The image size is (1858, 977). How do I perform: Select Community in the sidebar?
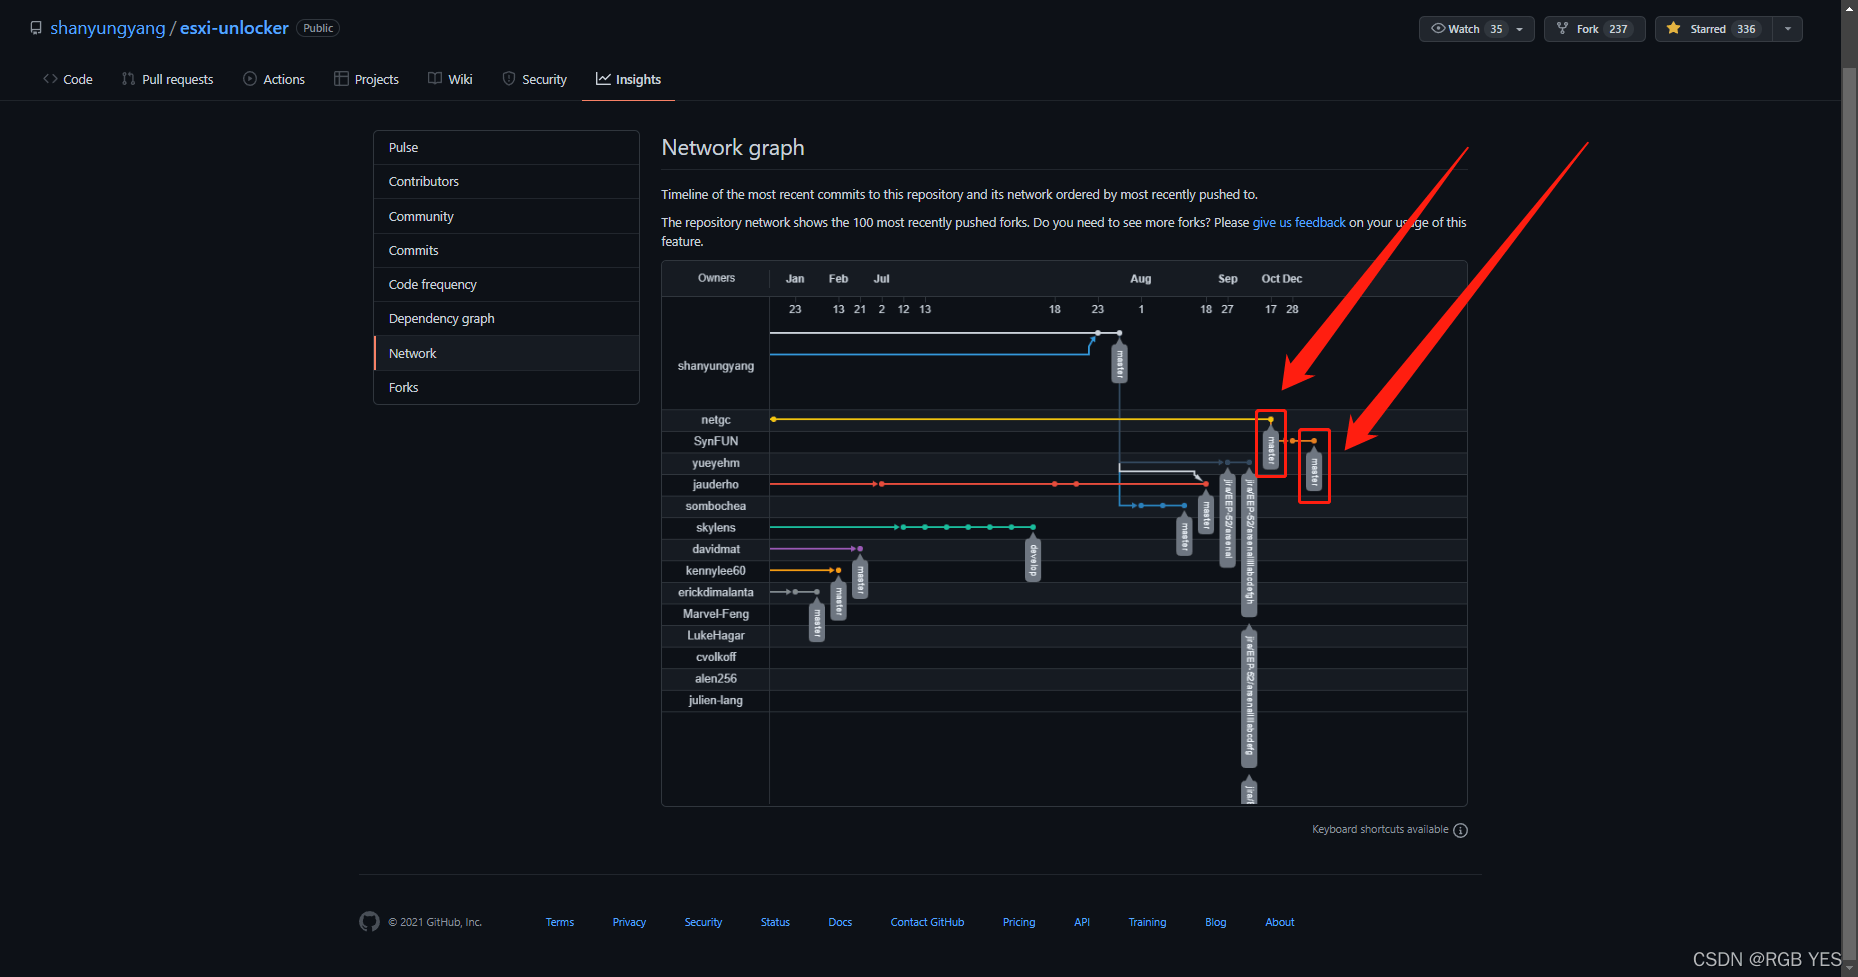click(506, 216)
